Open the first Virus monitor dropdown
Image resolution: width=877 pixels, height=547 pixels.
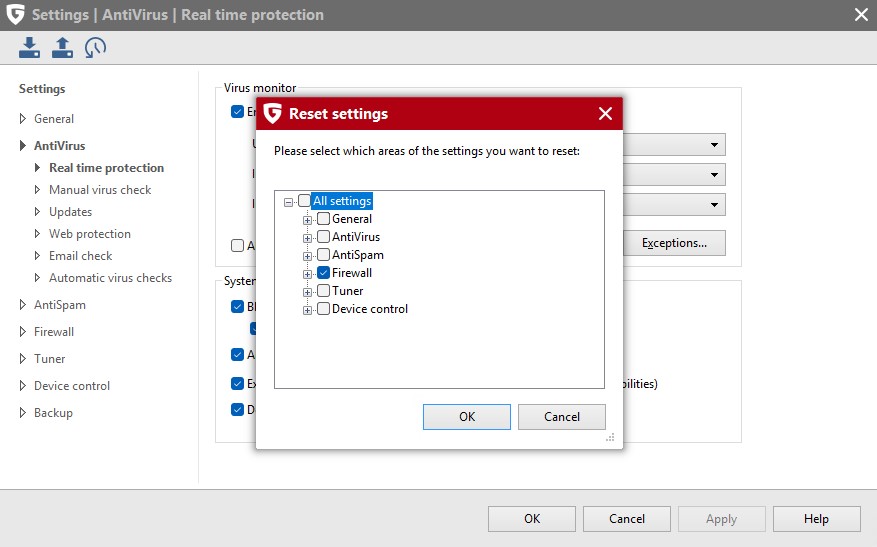[x=714, y=145]
